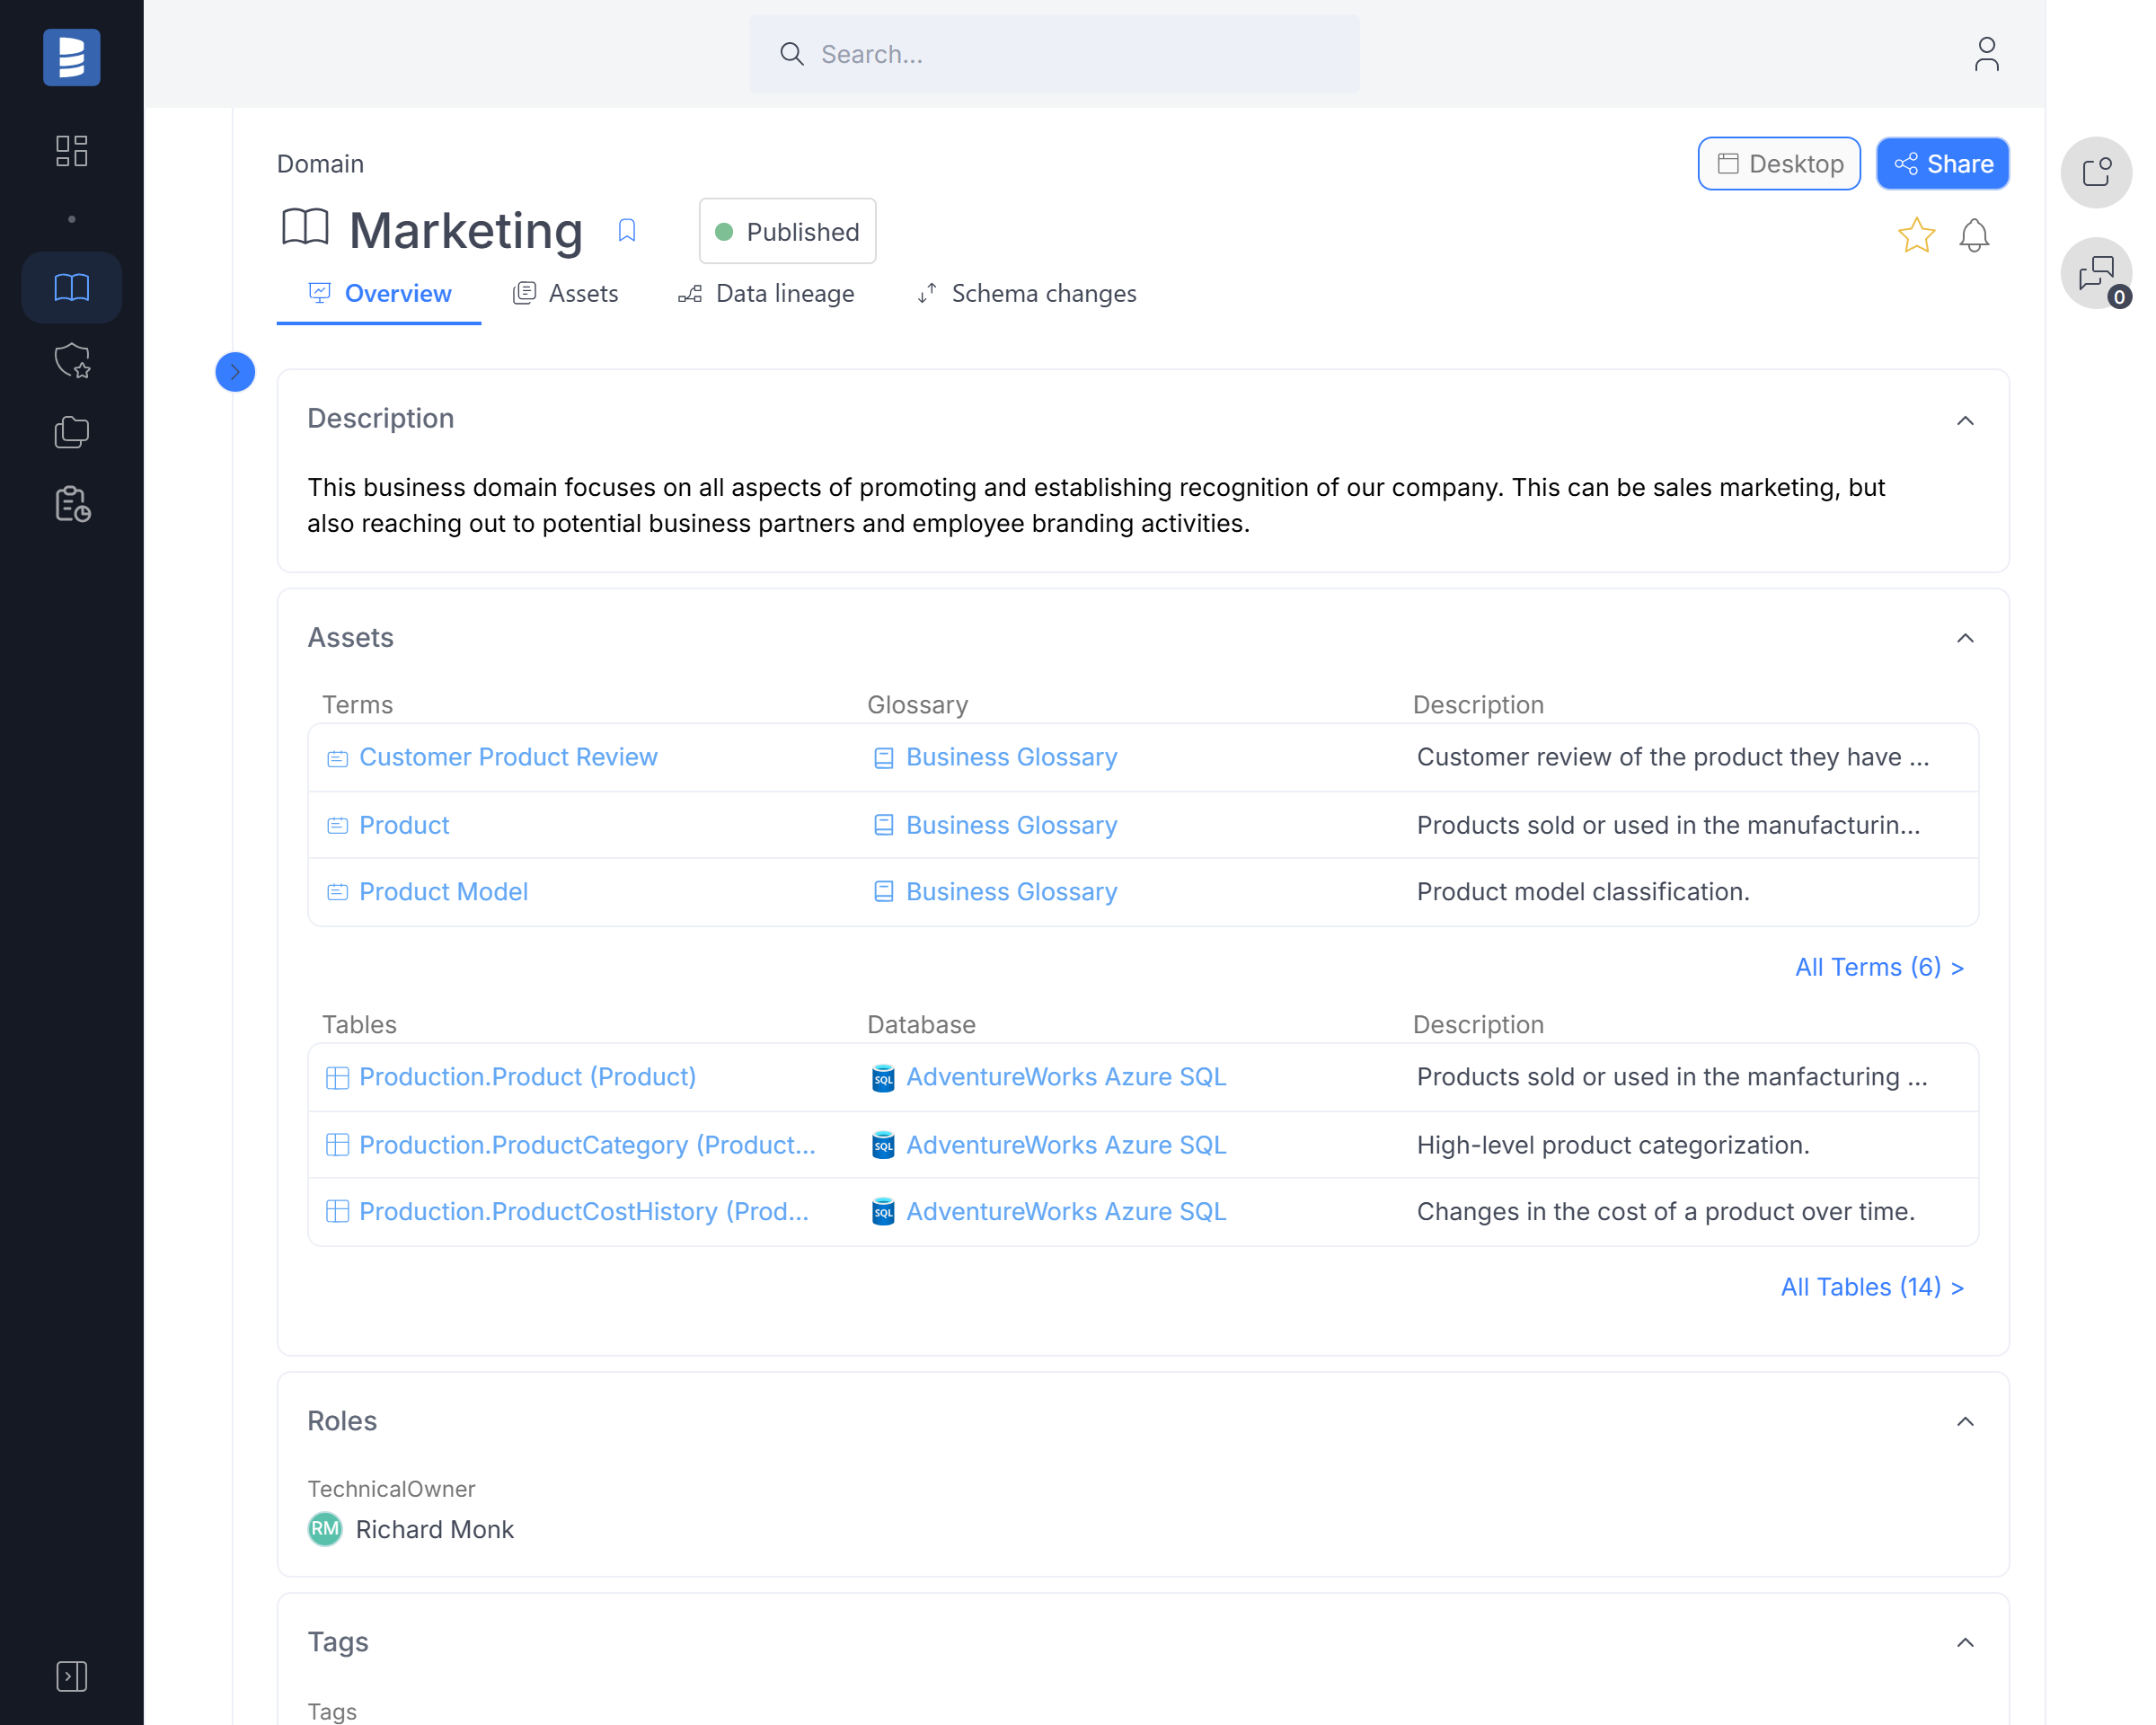Collapse the Assets section chevron
The width and height of the screenshot is (2156, 1725).
[1965, 638]
